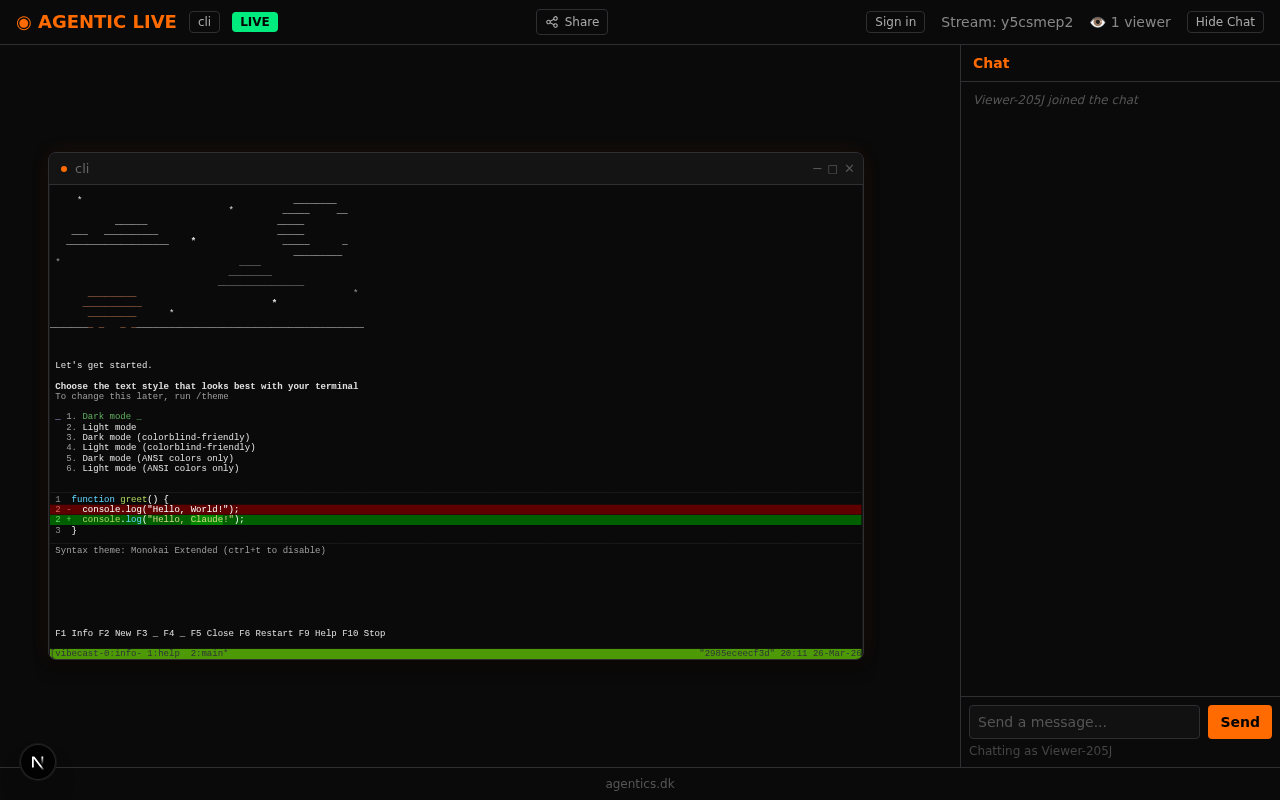
Task: Minimize the cli terminal window
Action: point(817,169)
